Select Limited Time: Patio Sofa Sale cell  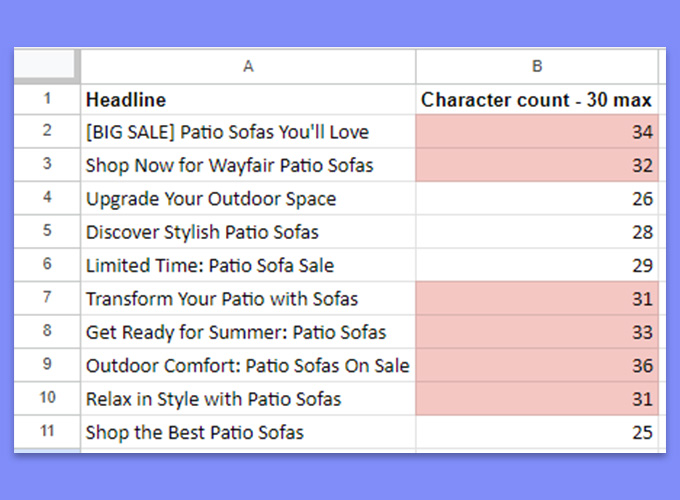coord(248,265)
